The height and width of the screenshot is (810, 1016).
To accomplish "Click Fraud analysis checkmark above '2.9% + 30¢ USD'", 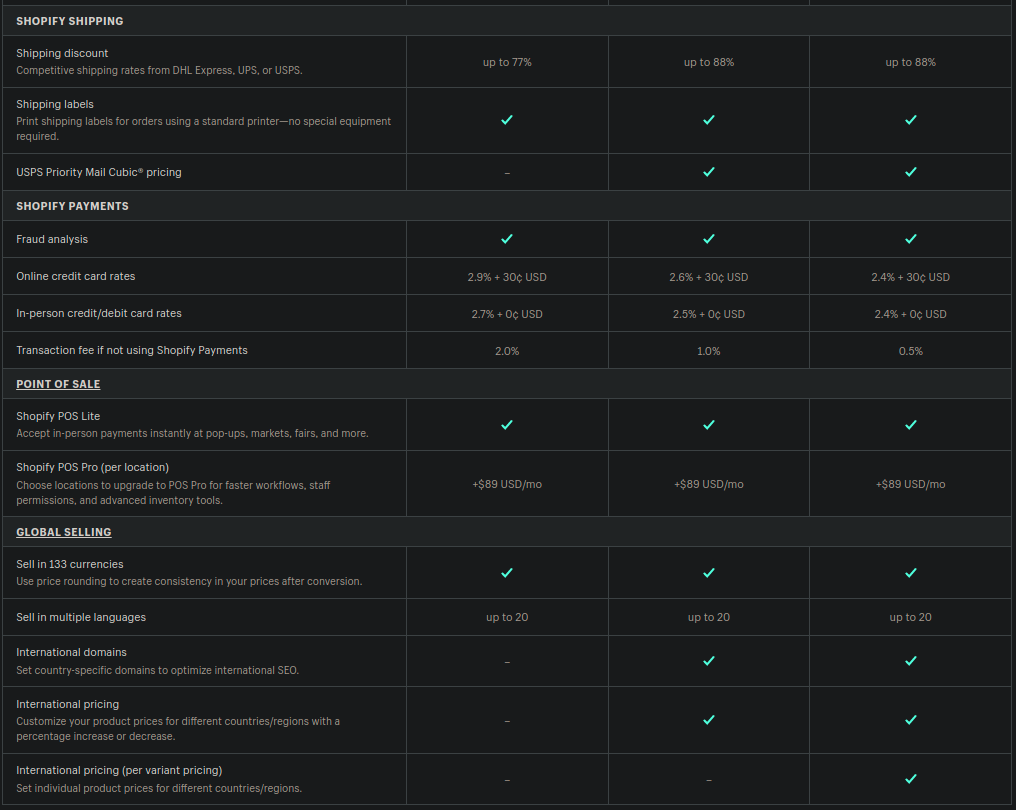I will pos(507,239).
